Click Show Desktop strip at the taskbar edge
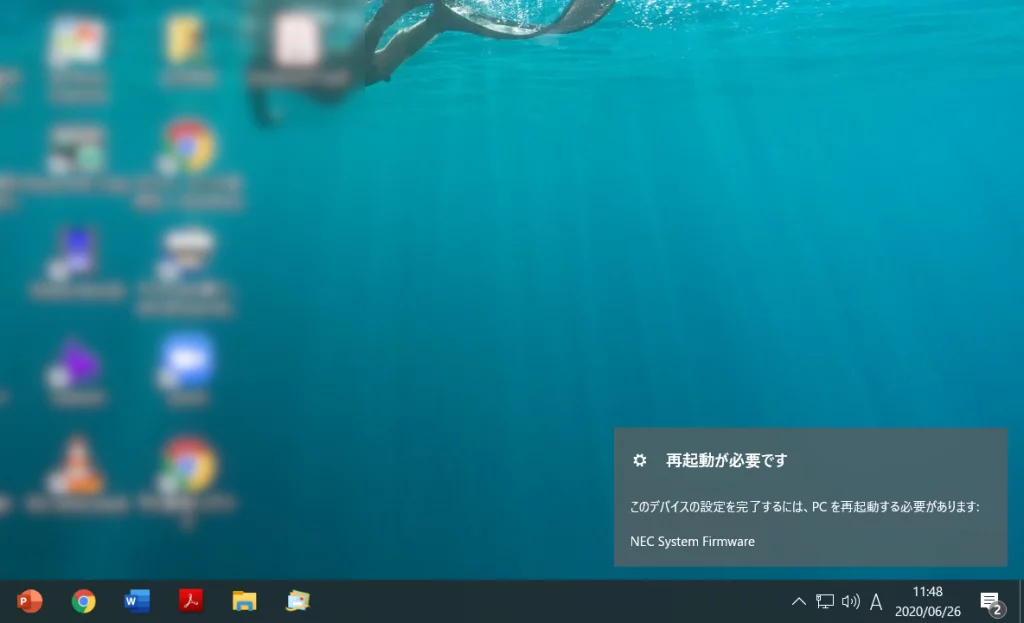 (x=1020, y=601)
